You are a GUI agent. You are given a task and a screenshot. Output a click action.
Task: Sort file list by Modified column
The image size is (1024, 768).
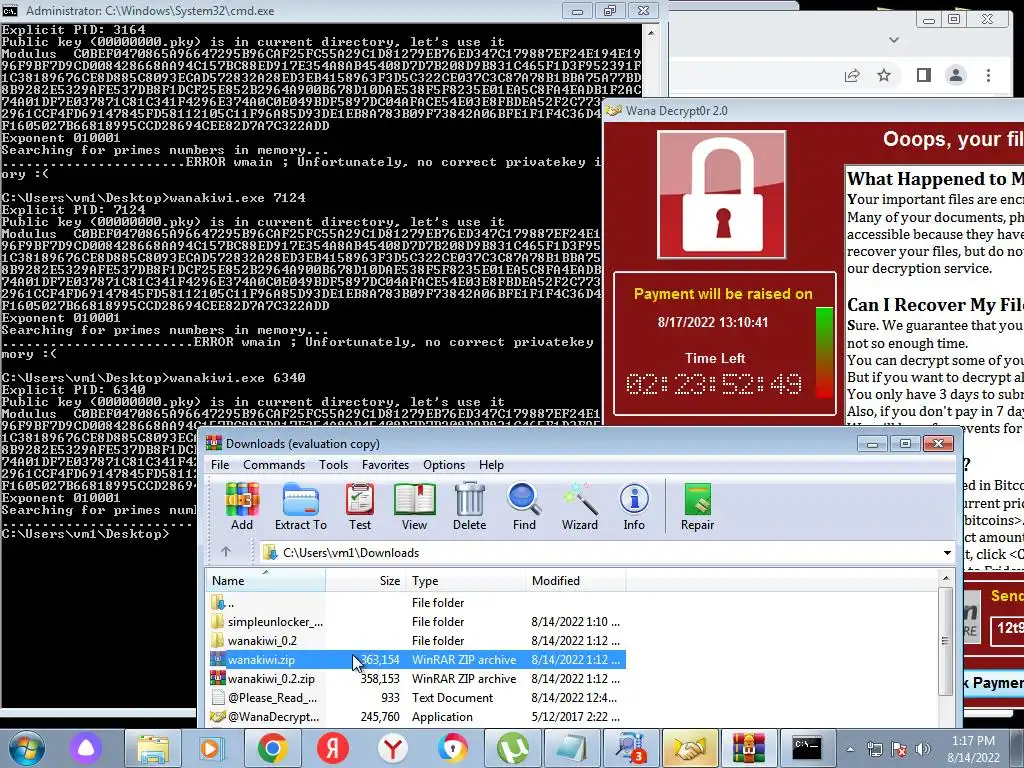pos(575,580)
